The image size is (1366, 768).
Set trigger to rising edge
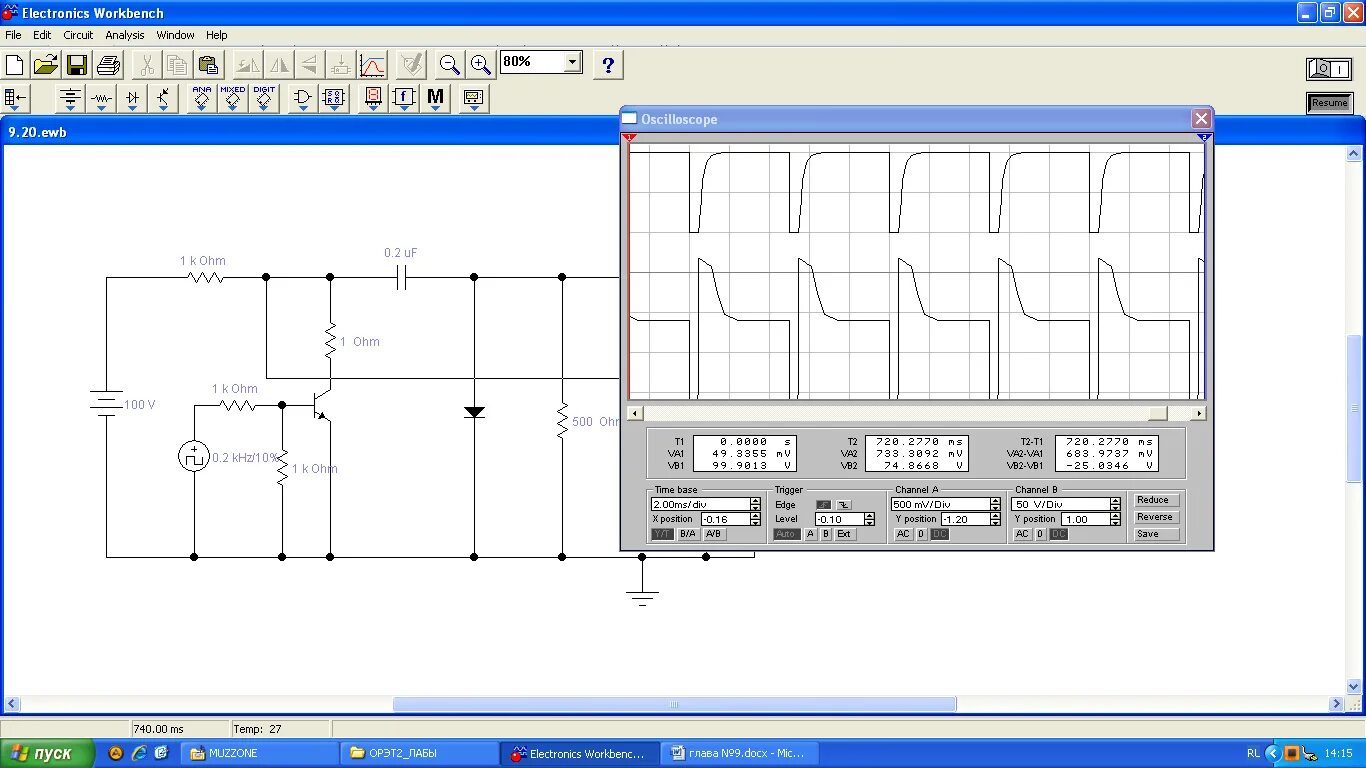tap(824, 505)
